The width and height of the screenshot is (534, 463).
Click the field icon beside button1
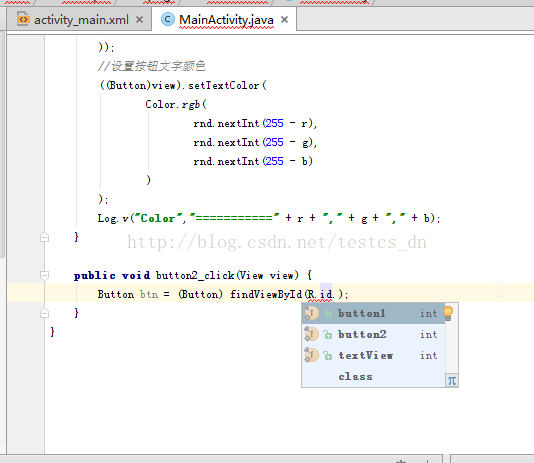(311, 313)
